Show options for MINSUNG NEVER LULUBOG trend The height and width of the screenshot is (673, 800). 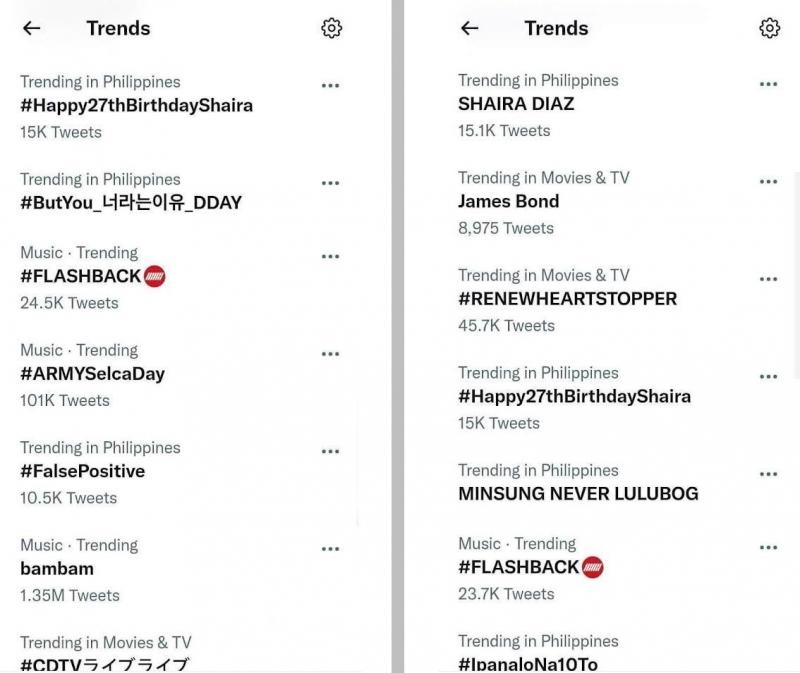pyautogui.click(x=768, y=474)
